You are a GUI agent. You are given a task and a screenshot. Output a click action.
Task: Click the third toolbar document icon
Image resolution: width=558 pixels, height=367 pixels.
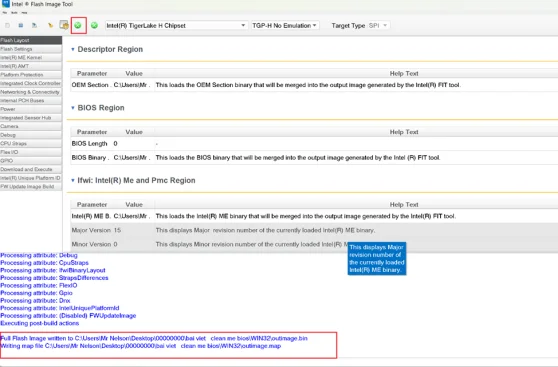coord(34,25)
